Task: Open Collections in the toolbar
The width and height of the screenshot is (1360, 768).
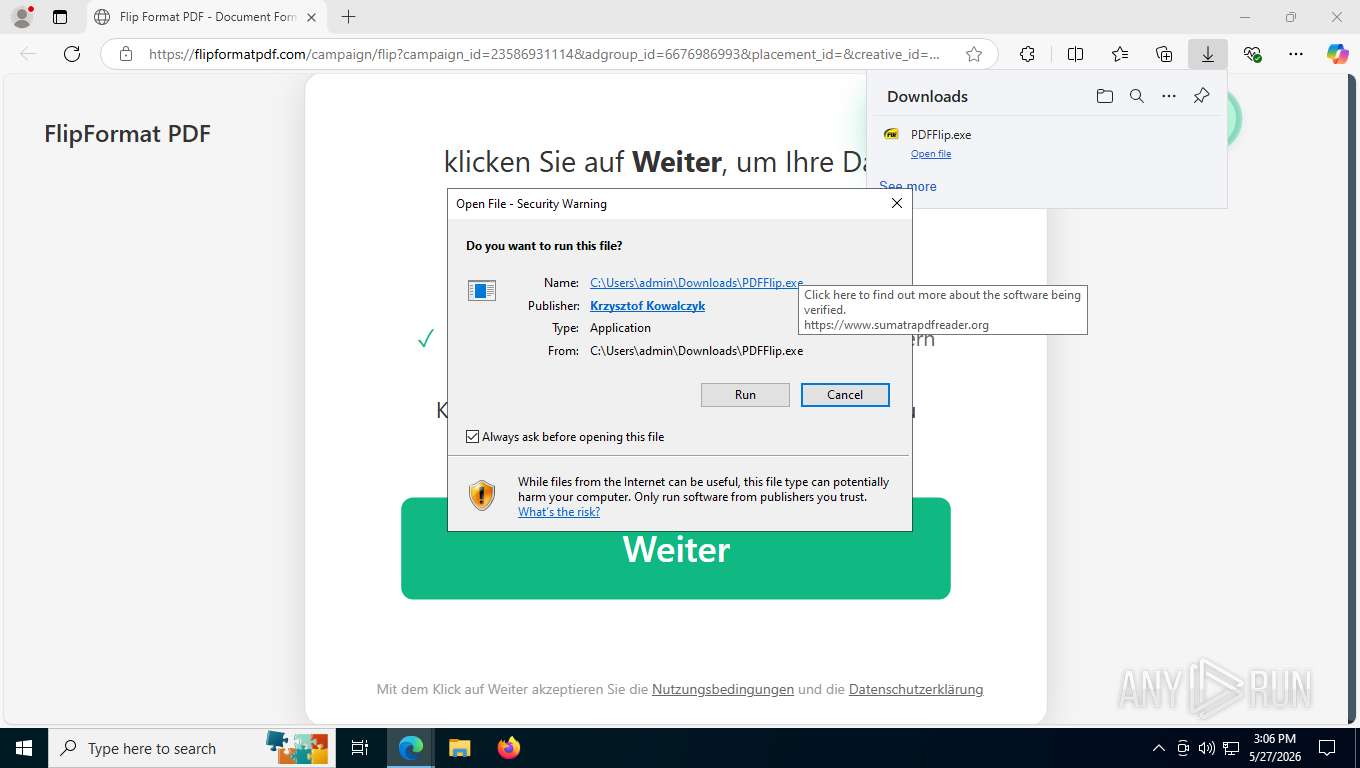Action: [x=1163, y=54]
